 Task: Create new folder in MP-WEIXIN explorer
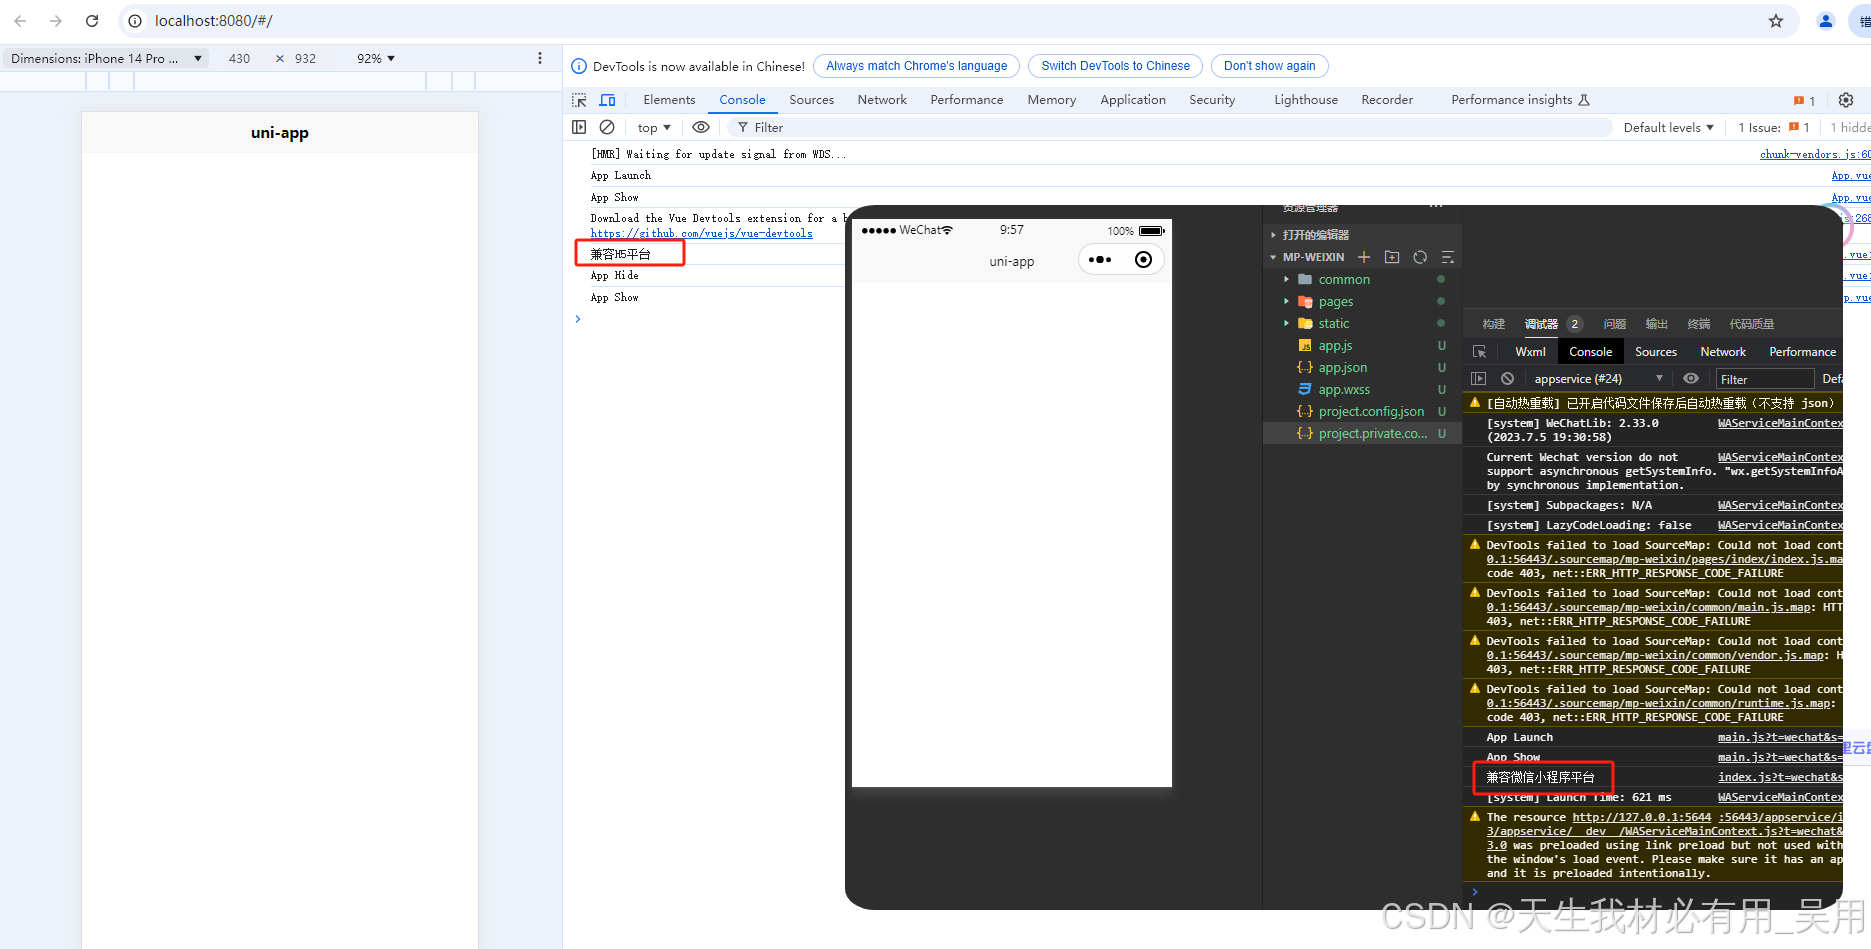[x=1392, y=257]
